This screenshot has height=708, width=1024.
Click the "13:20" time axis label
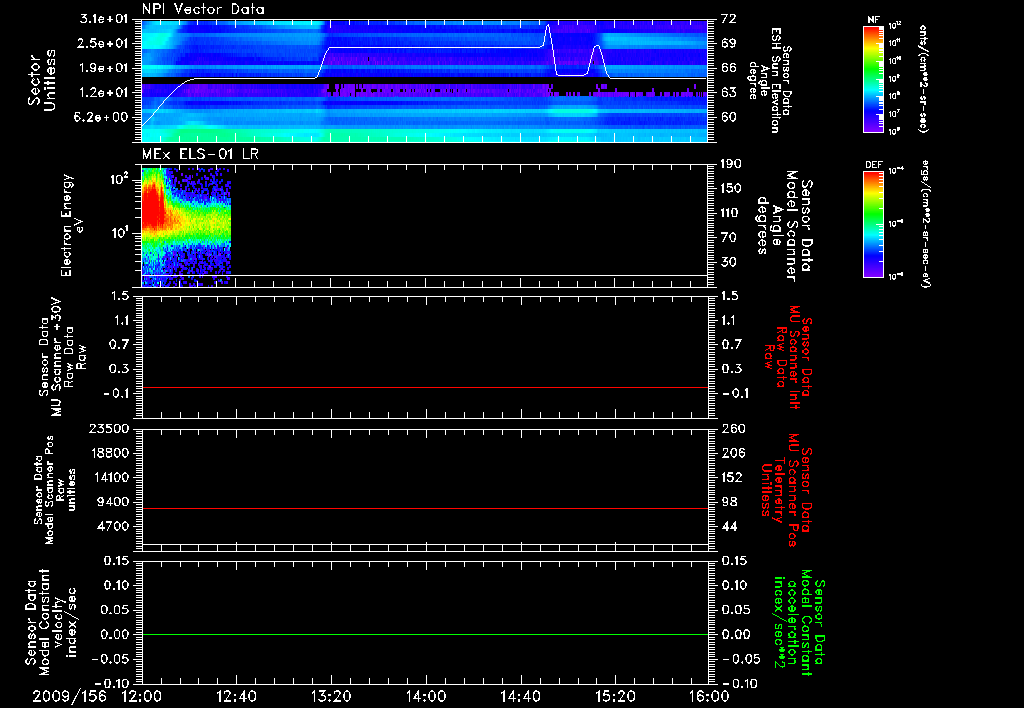[x=331, y=696]
